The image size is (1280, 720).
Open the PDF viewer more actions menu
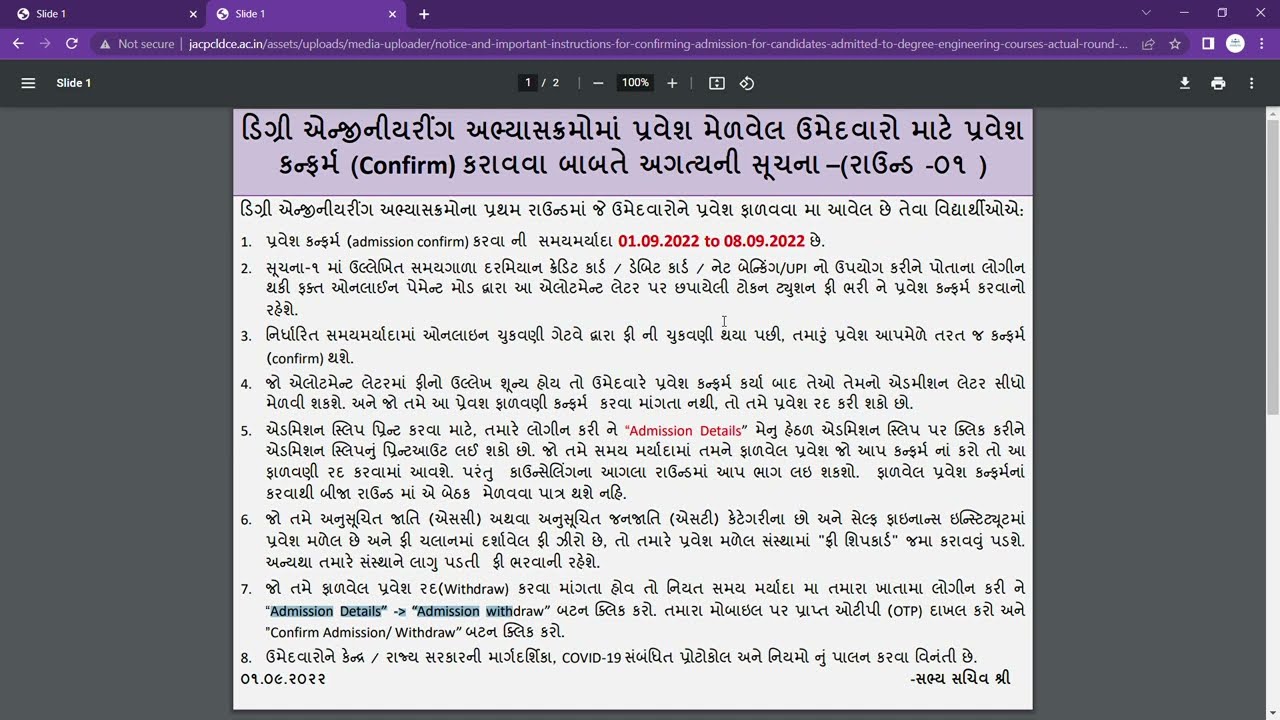pyautogui.click(x=1251, y=83)
